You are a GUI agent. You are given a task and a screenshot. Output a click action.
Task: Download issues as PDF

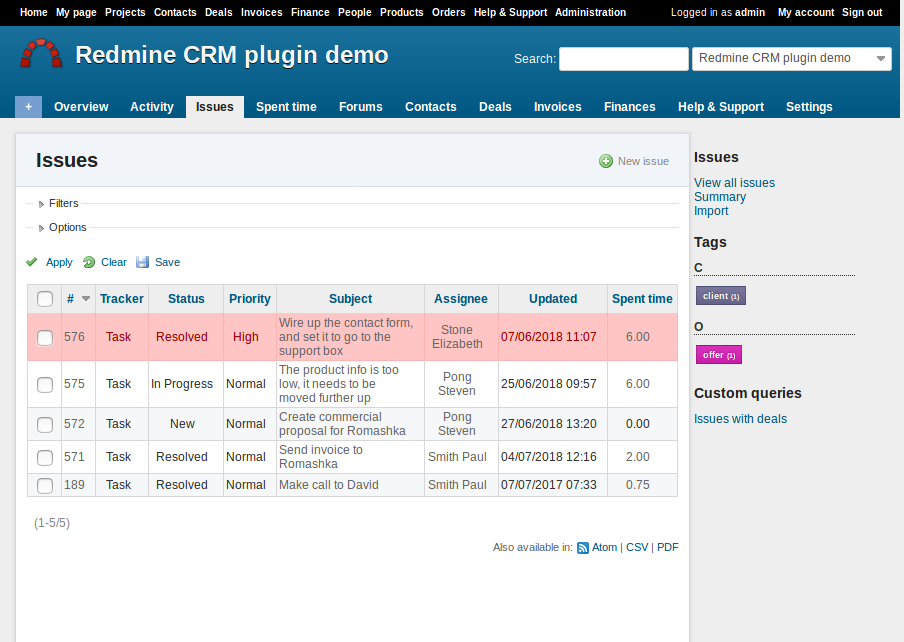[x=667, y=548]
